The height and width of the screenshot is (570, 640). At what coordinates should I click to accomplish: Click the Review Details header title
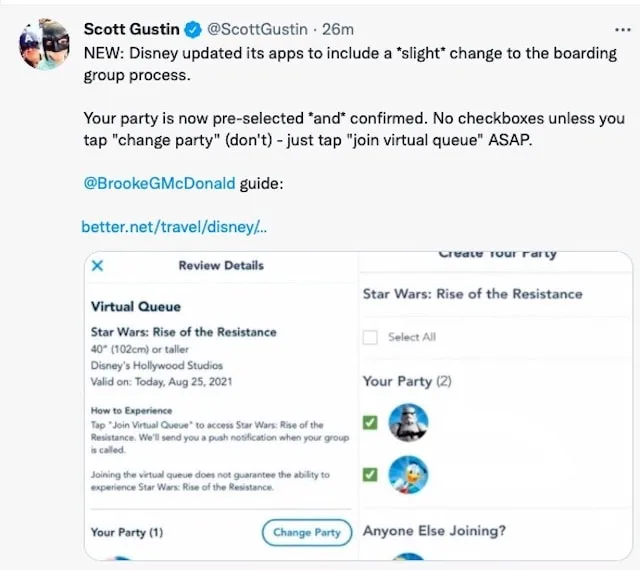point(221,265)
